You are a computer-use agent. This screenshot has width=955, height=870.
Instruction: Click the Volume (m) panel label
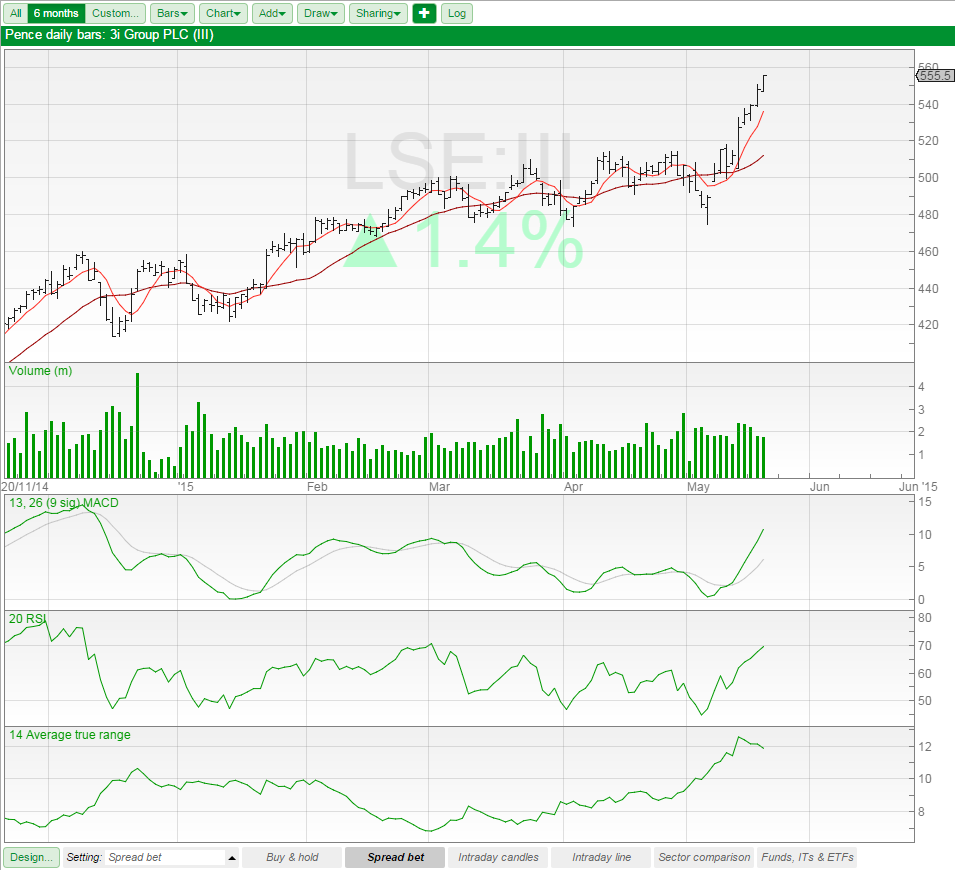pos(40,370)
